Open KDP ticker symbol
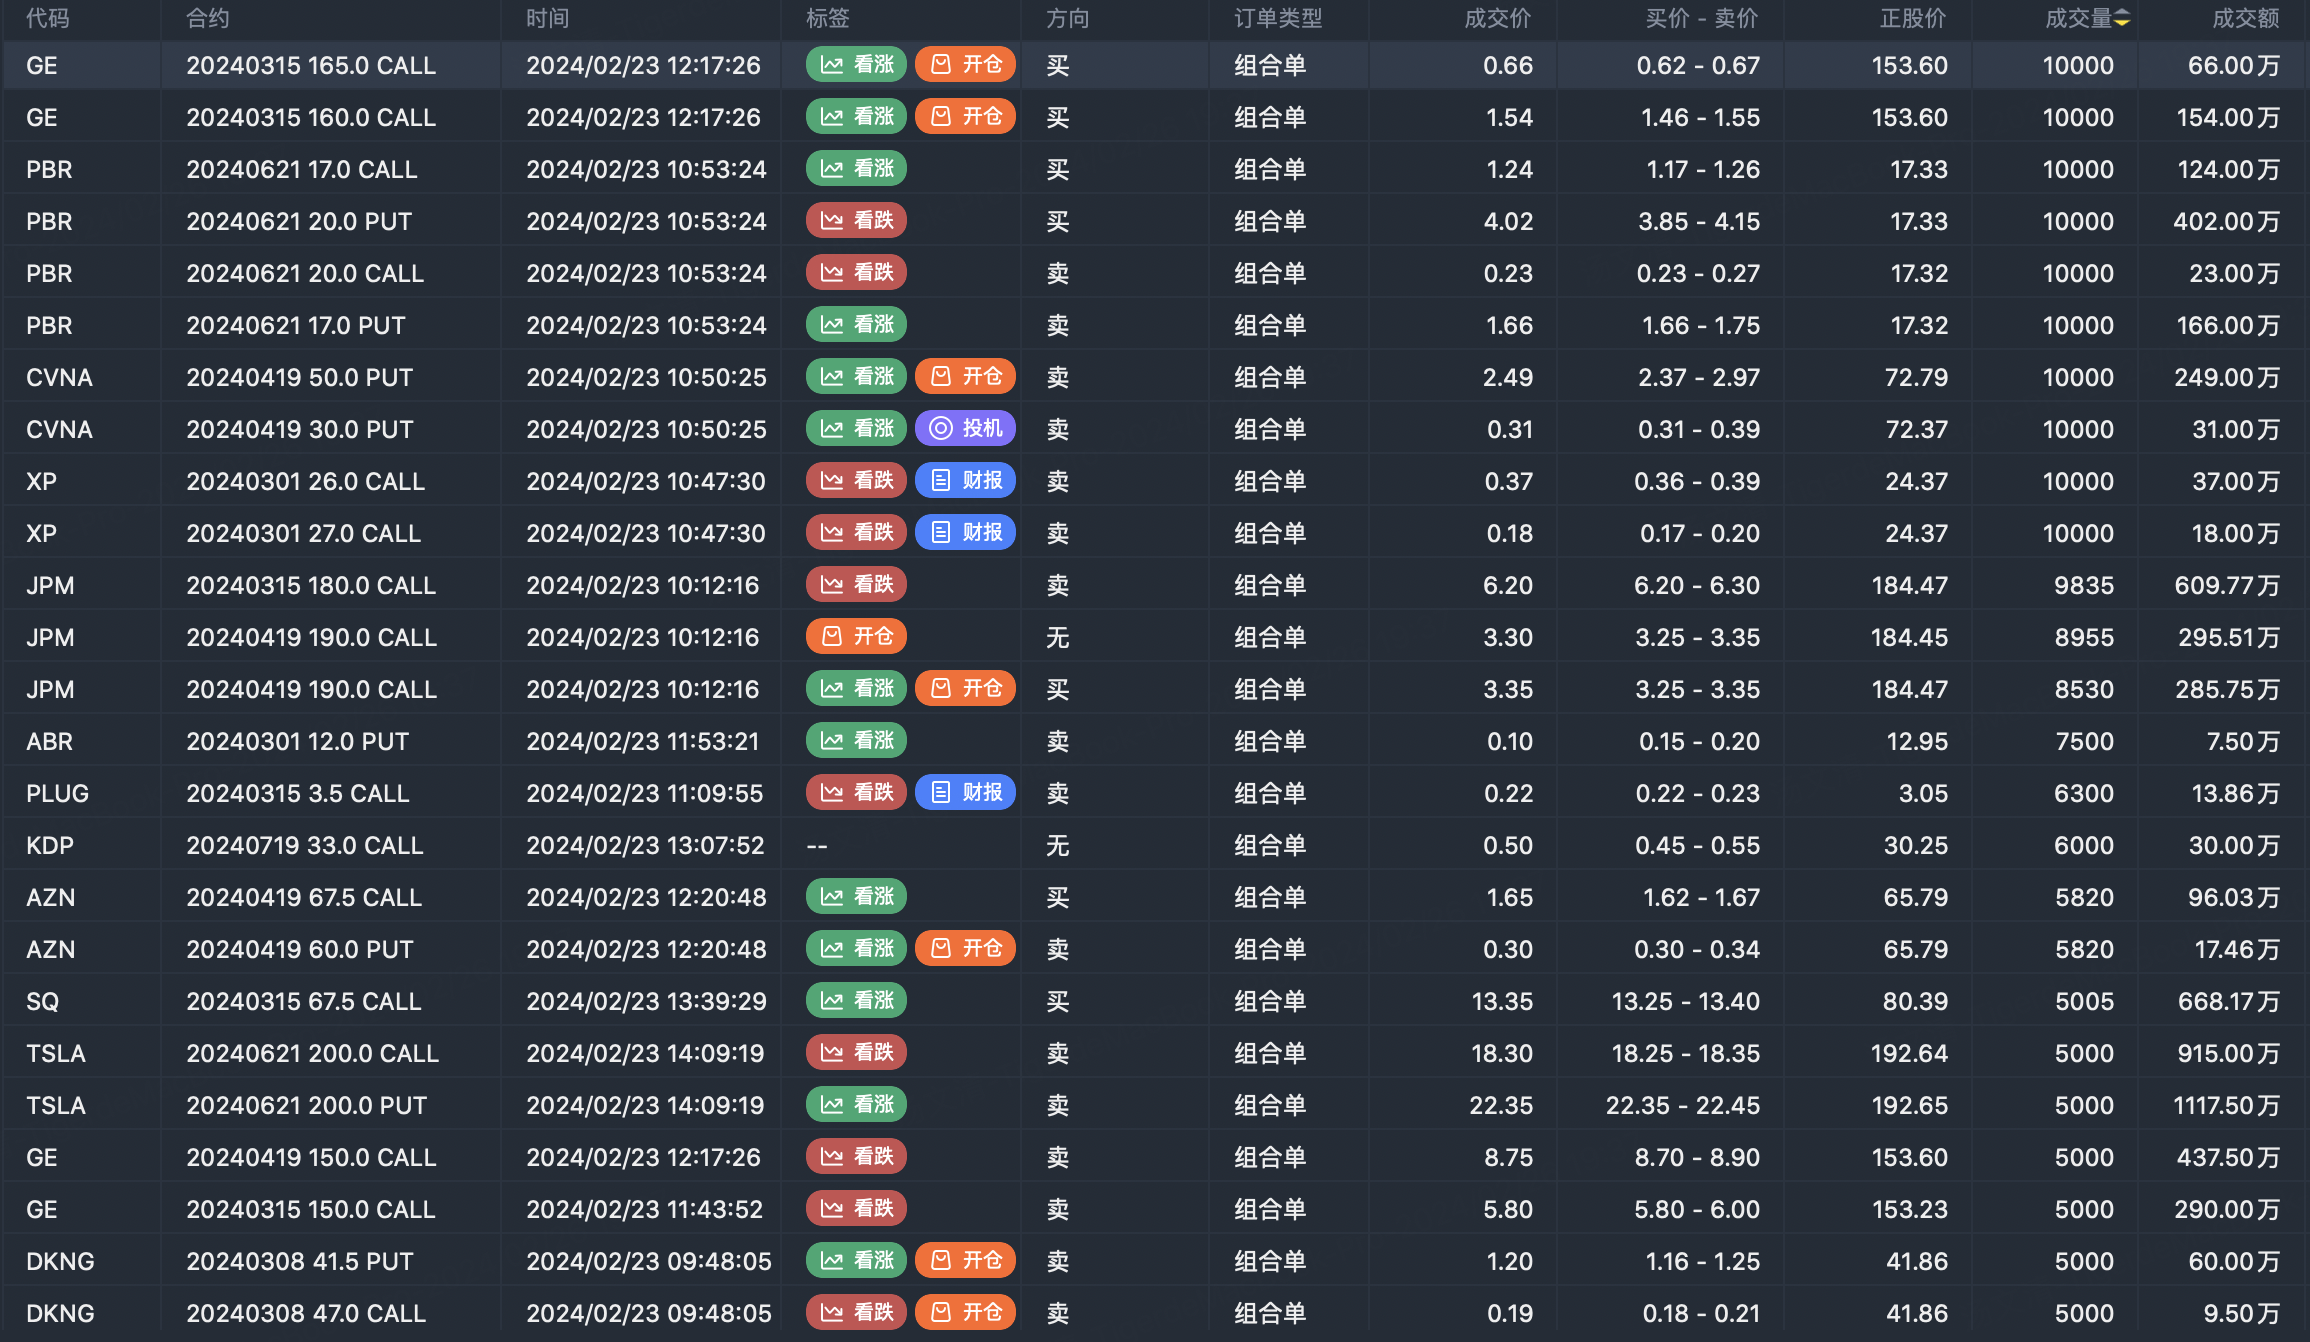Viewport: 2310px width, 1342px height. pyautogui.click(x=50, y=845)
